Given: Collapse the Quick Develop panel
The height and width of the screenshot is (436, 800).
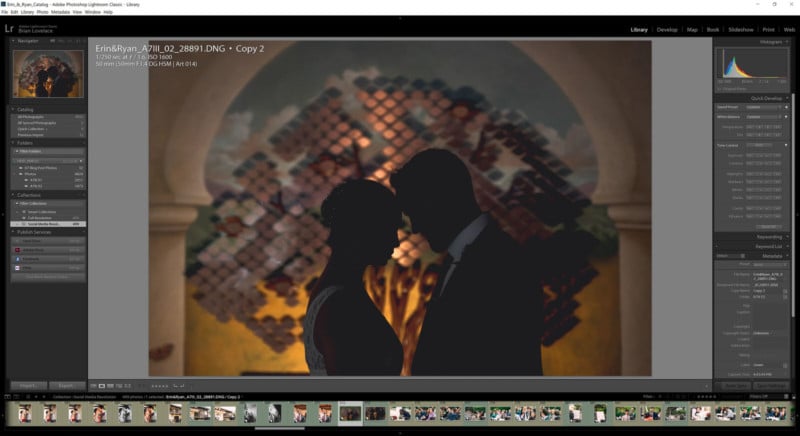Looking at the screenshot, I should point(787,98).
